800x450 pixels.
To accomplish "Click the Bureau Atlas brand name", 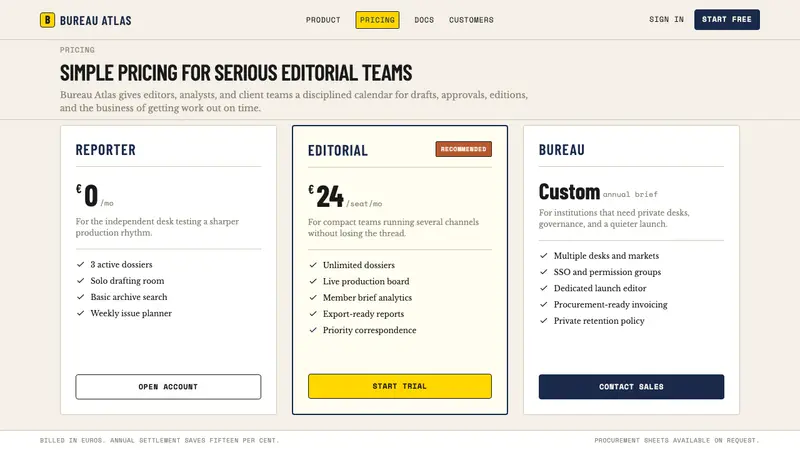I will click(95, 20).
